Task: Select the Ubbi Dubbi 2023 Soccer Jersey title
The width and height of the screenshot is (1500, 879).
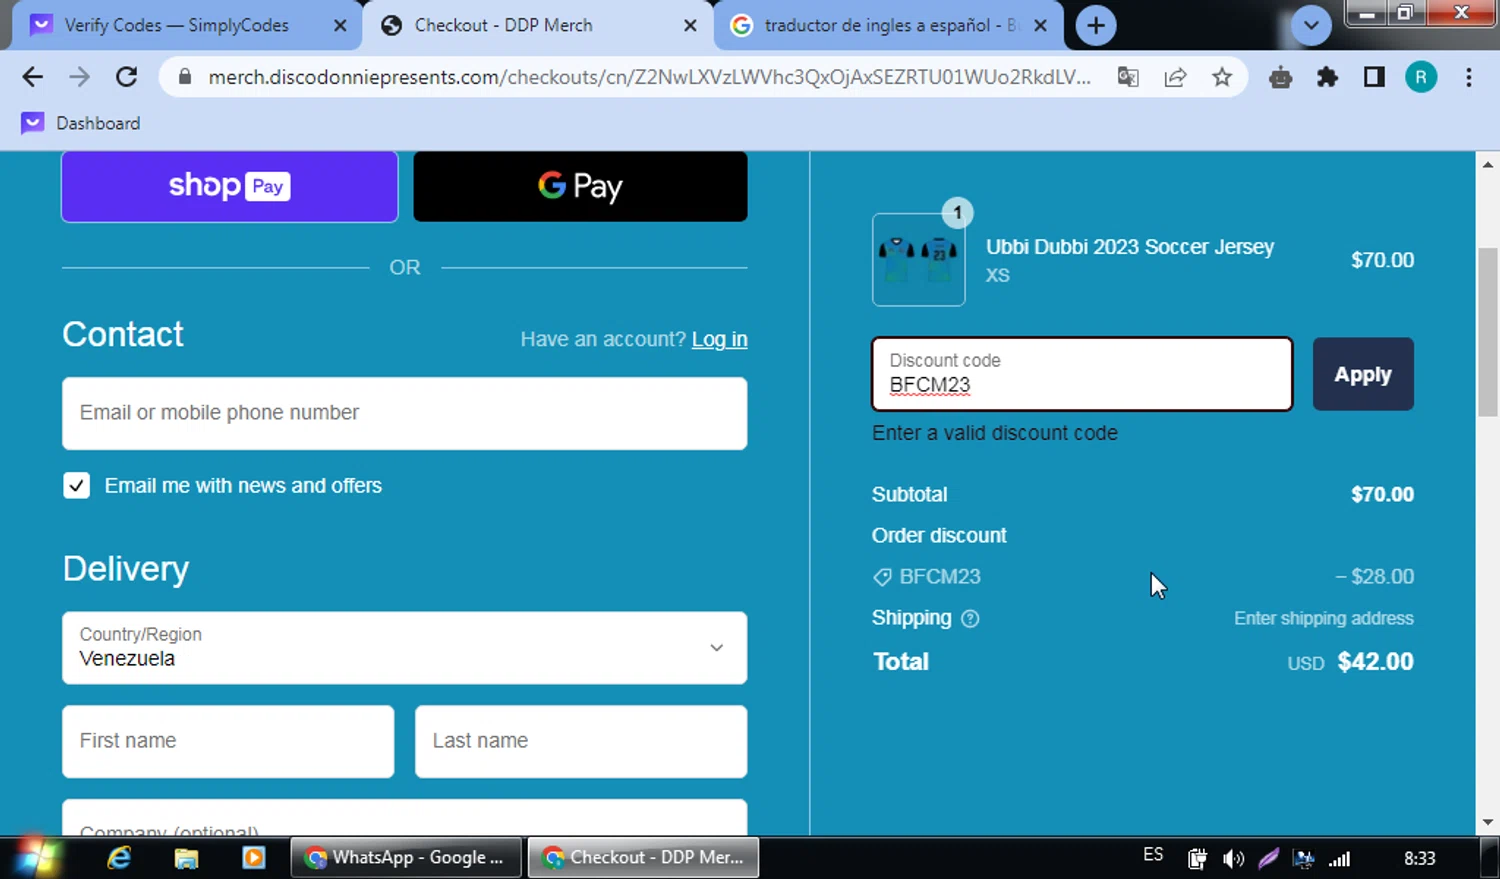Action: coord(1130,247)
